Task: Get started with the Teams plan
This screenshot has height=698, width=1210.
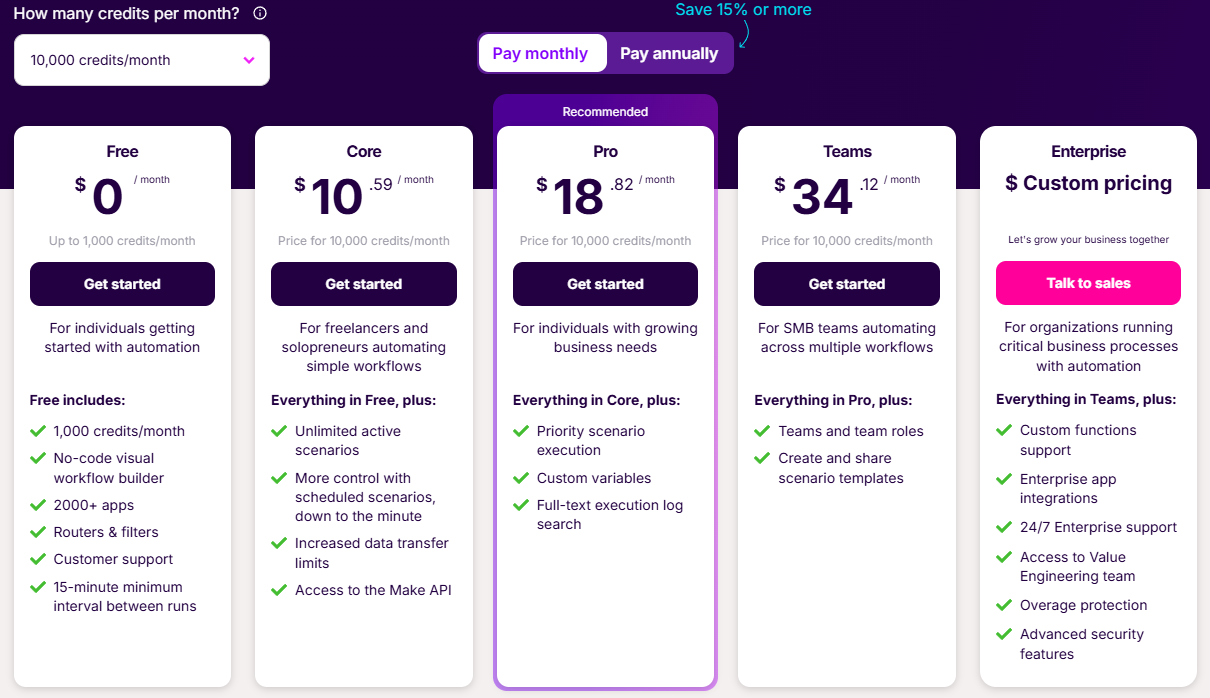Action: (x=847, y=284)
